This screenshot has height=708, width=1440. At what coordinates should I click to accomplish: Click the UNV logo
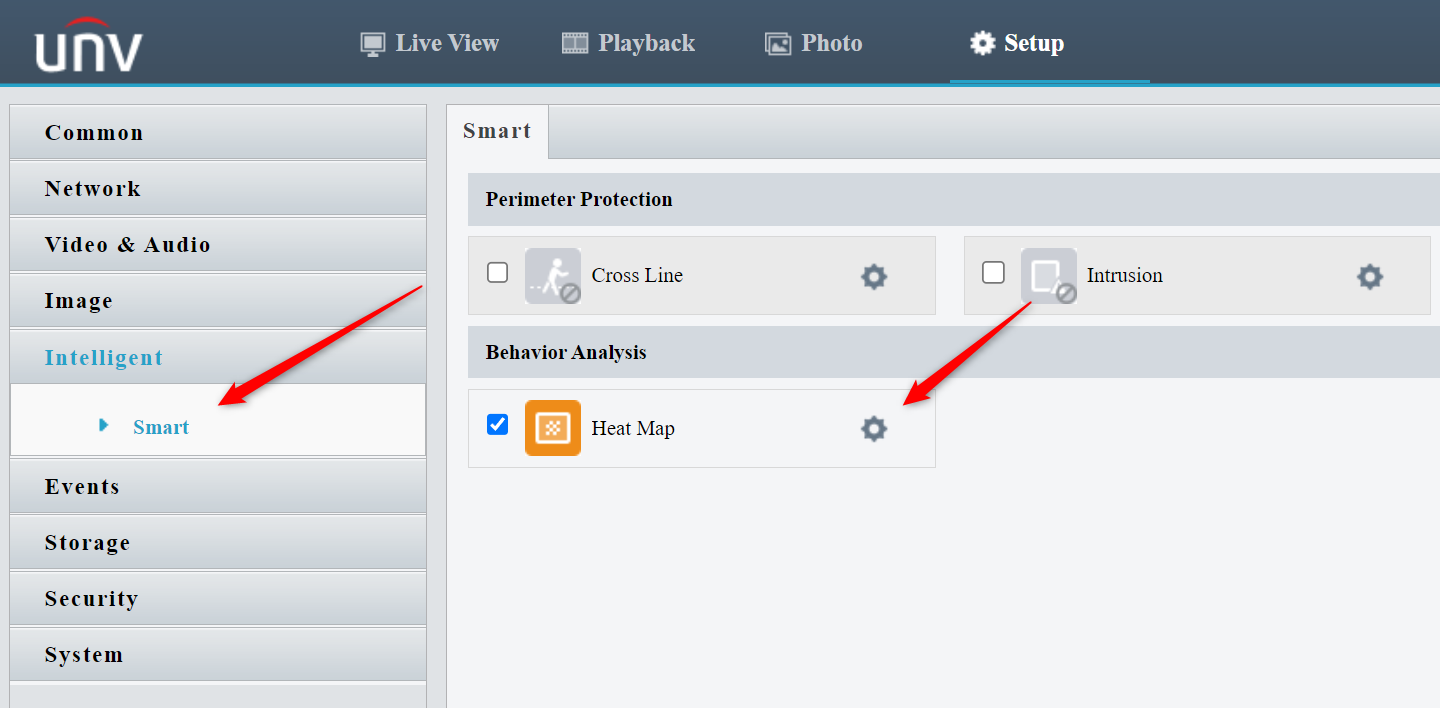coord(89,45)
